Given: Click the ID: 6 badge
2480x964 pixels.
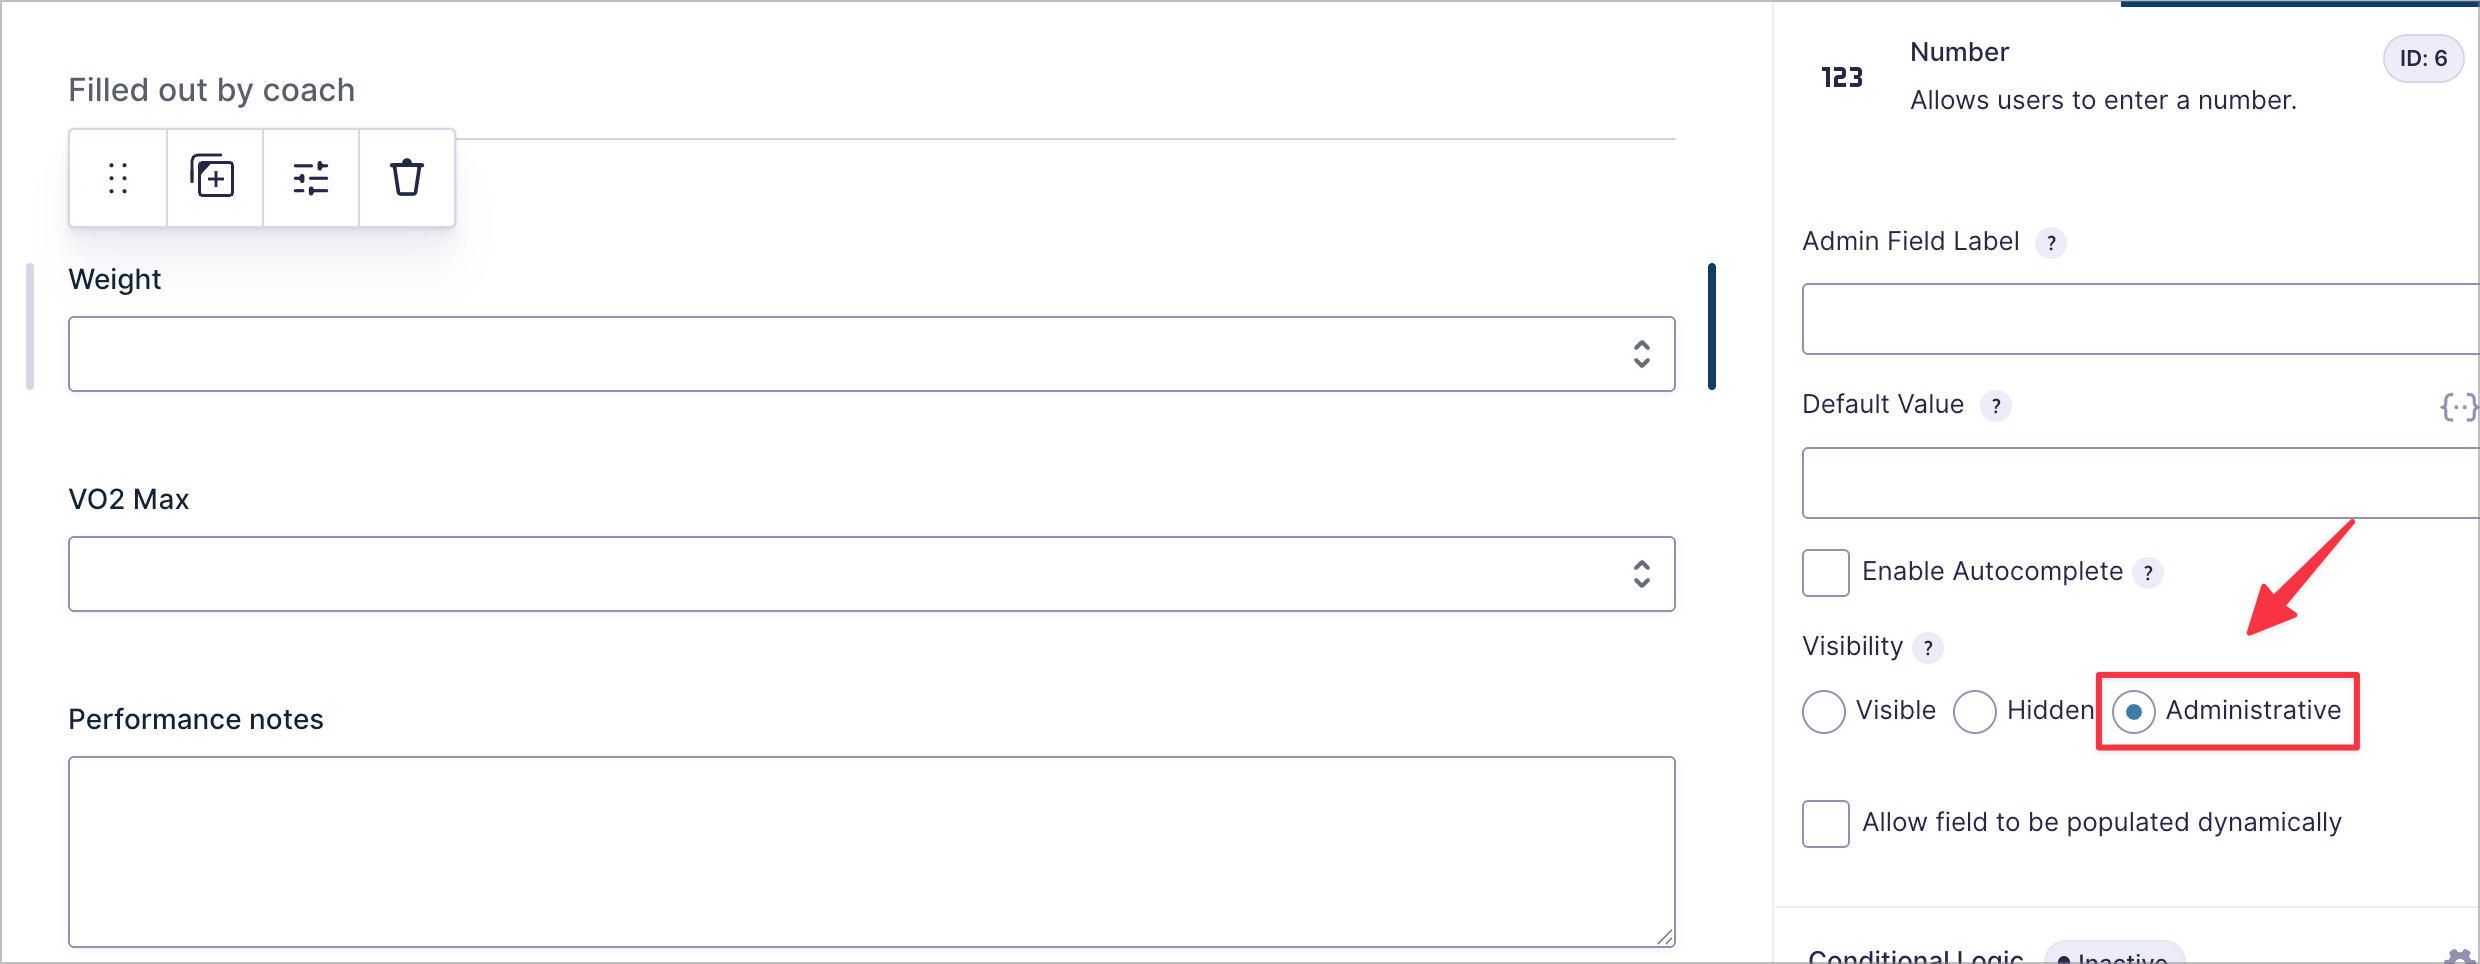Looking at the screenshot, I should [2424, 58].
